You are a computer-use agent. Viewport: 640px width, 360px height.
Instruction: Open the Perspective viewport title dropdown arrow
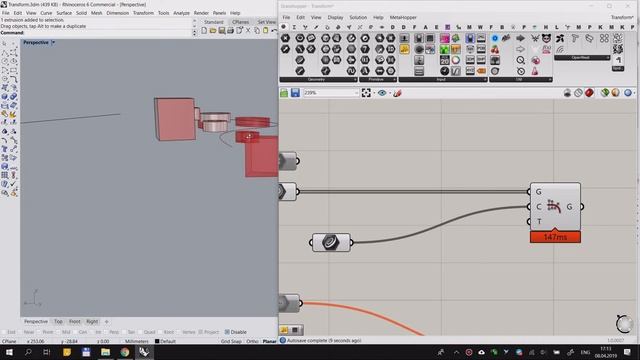tap(53, 42)
